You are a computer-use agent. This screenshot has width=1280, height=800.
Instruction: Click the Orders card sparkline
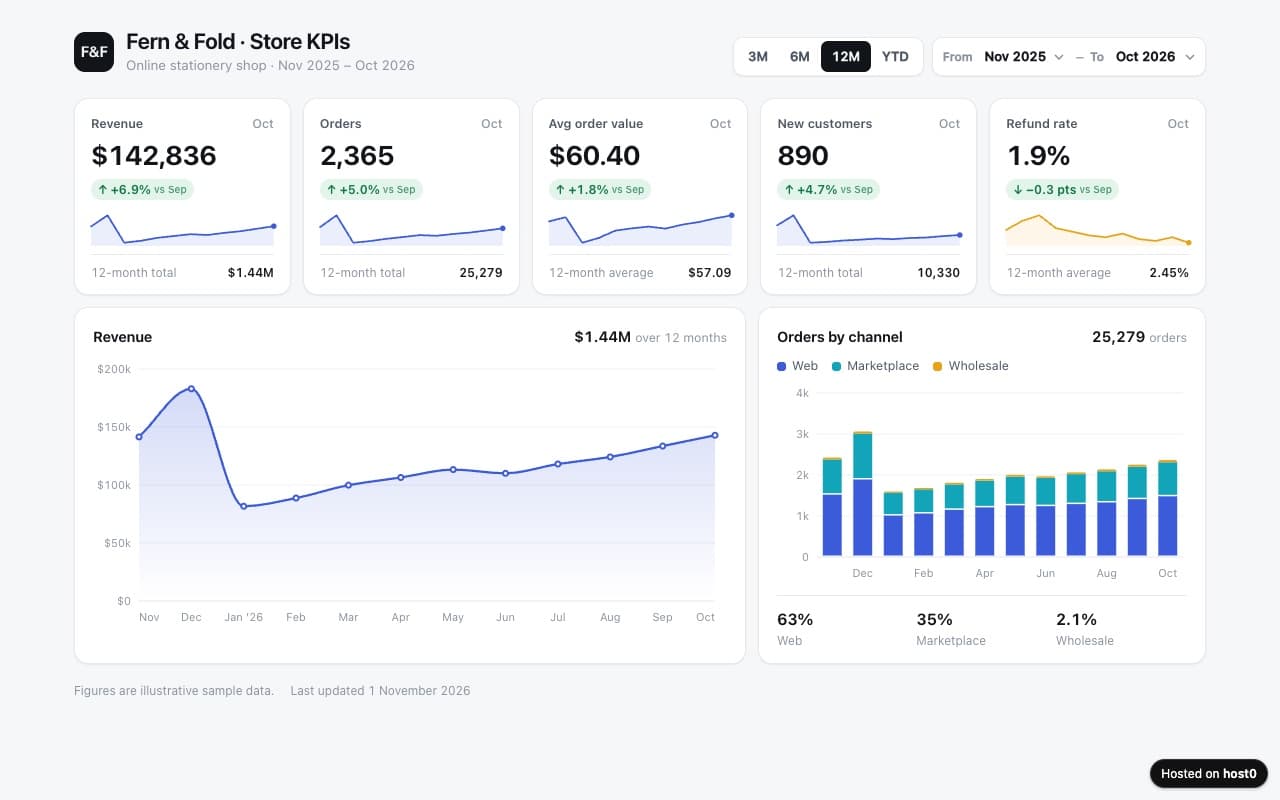[x=411, y=229]
